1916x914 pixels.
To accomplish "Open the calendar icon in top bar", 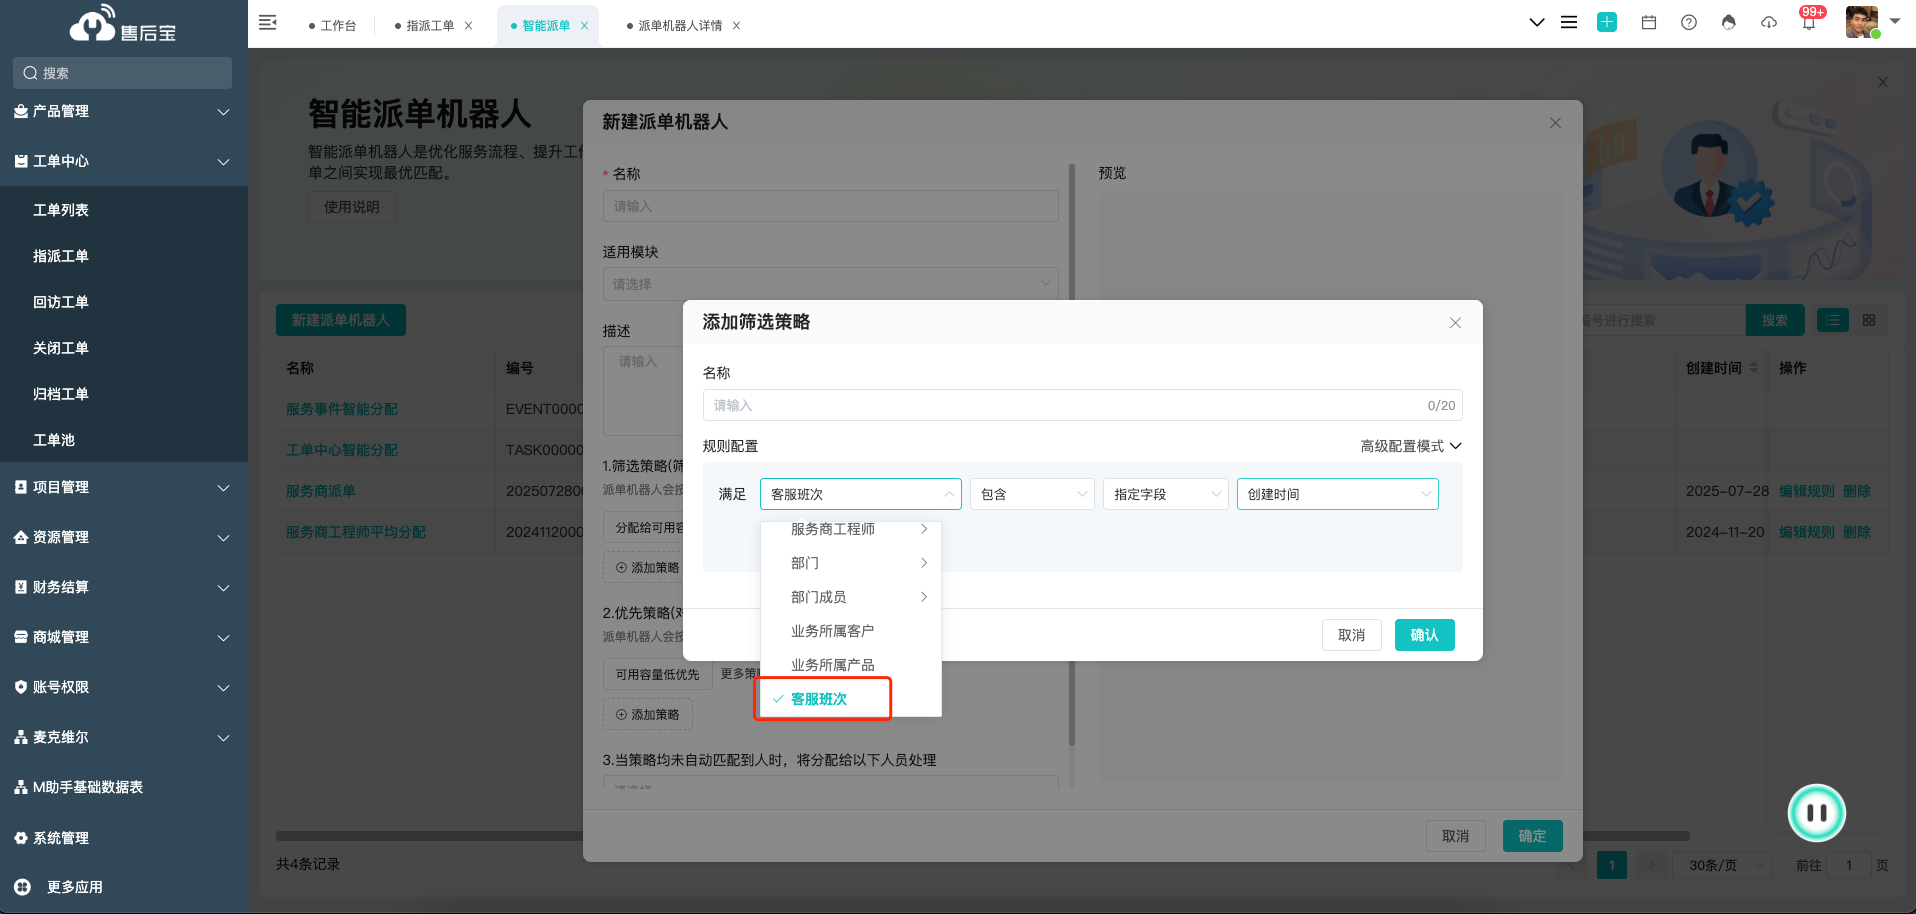I will (x=1649, y=22).
